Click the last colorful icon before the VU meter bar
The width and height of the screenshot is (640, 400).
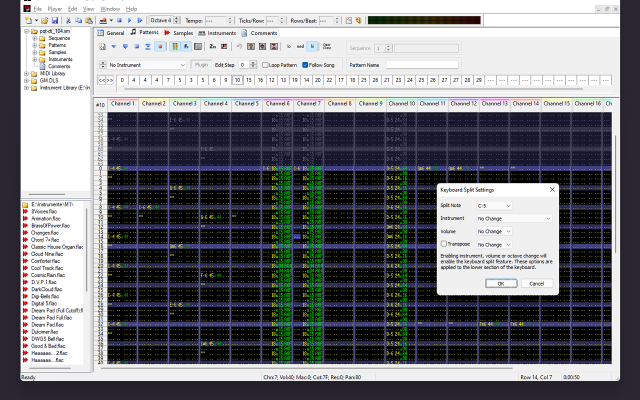359,20
